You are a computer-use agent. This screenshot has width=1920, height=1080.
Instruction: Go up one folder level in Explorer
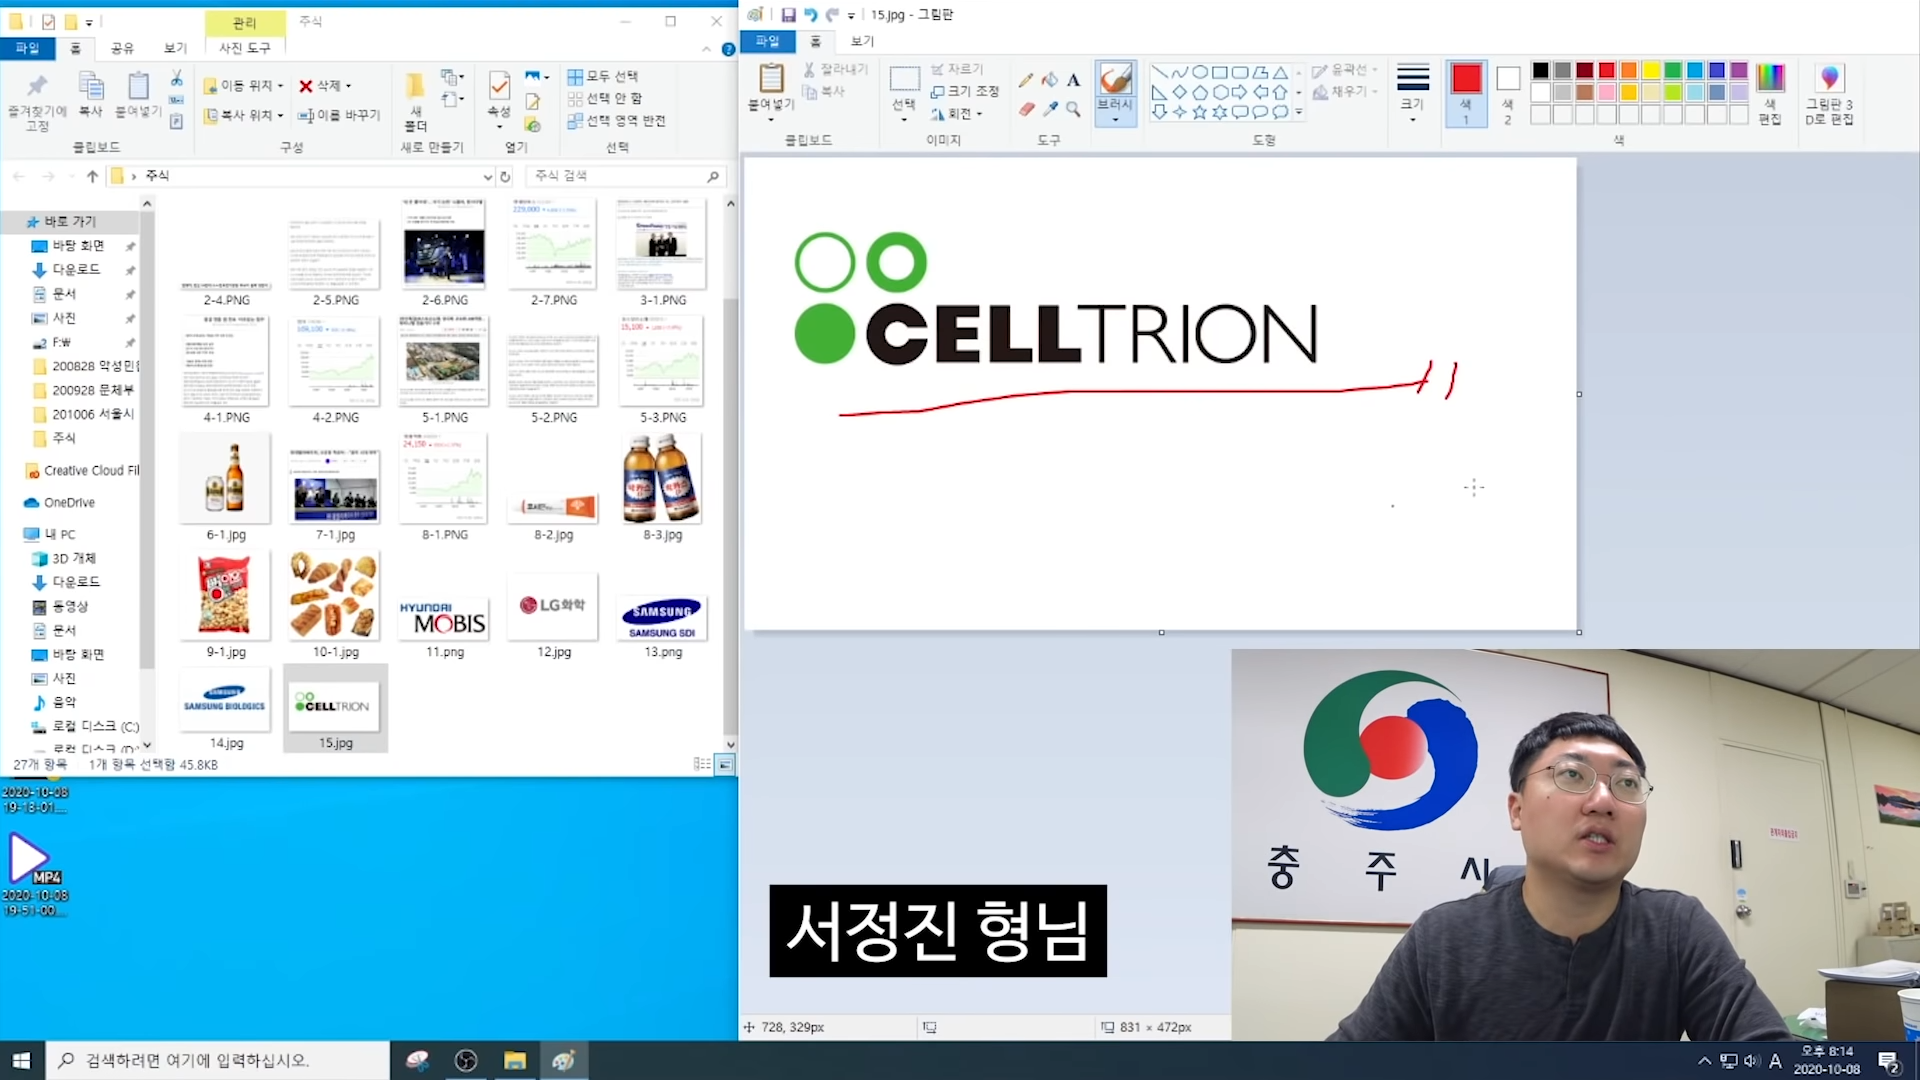pos(92,176)
